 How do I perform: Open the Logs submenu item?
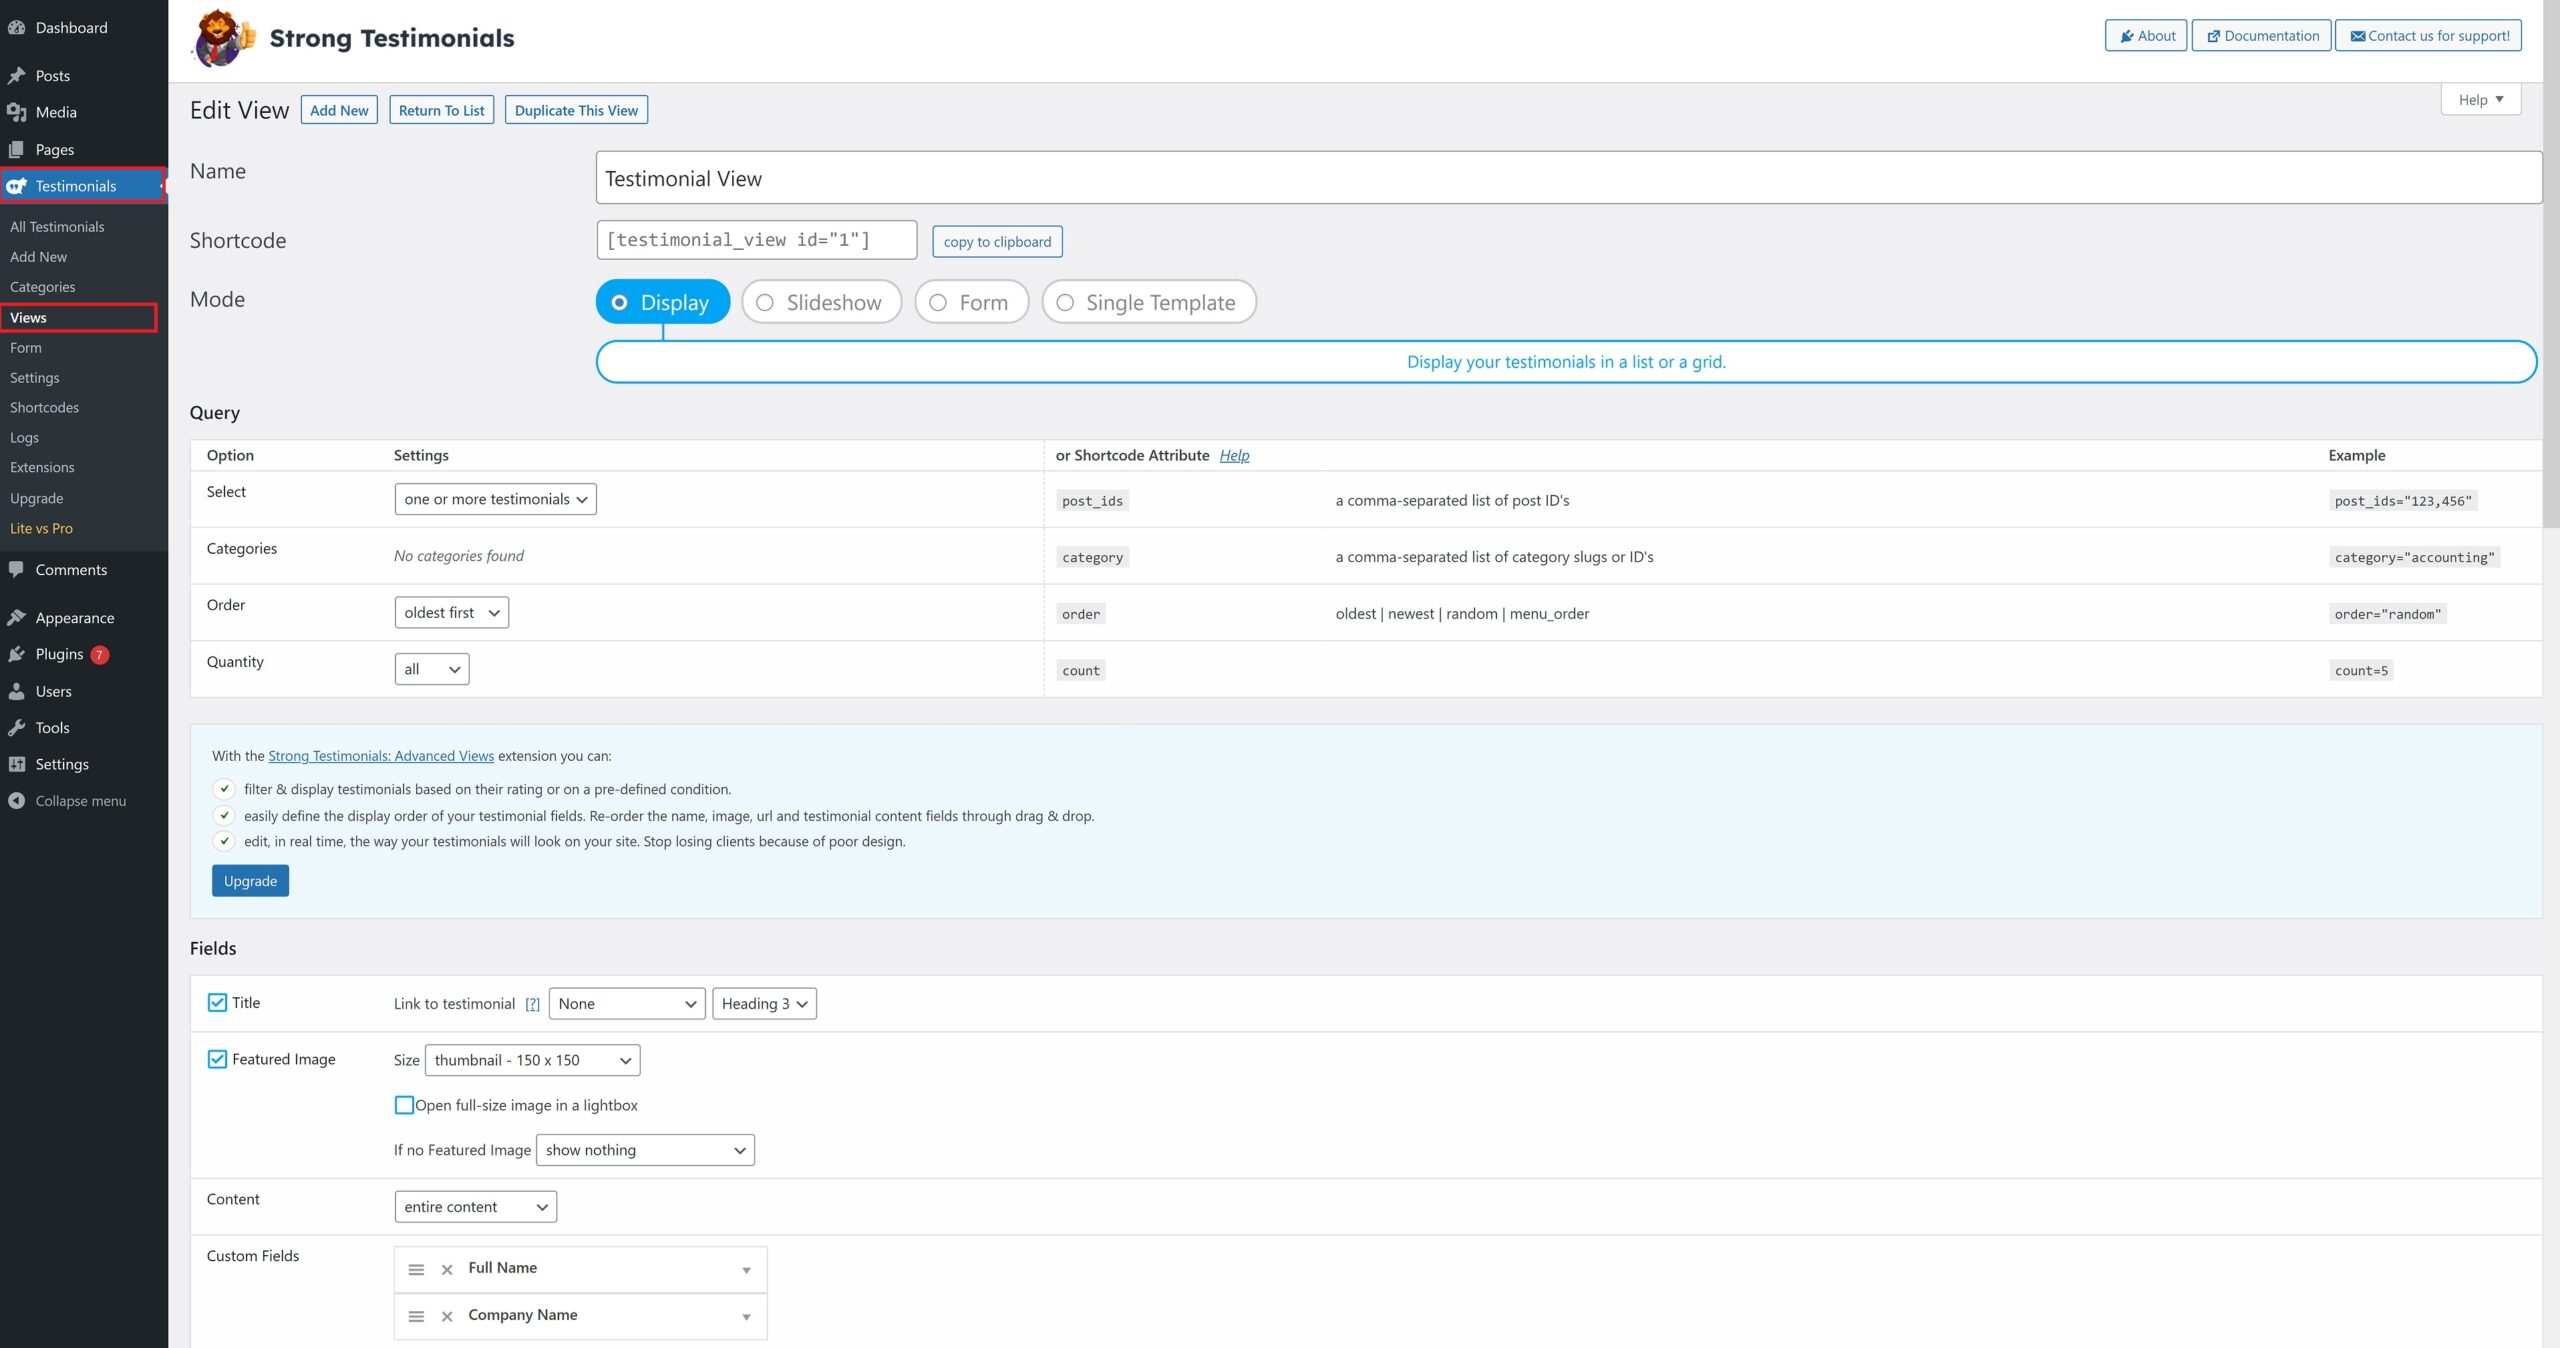(x=24, y=438)
